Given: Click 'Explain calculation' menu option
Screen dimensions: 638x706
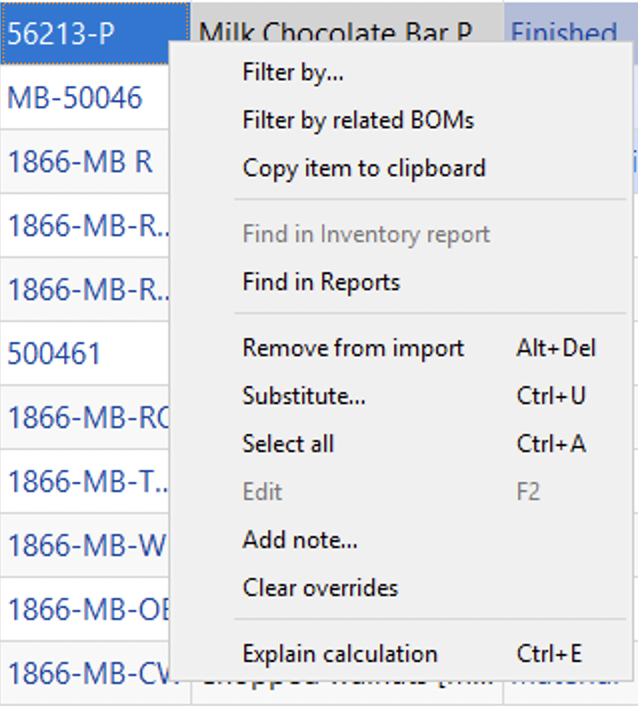Looking at the screenshot, I should tap(340, 654).
